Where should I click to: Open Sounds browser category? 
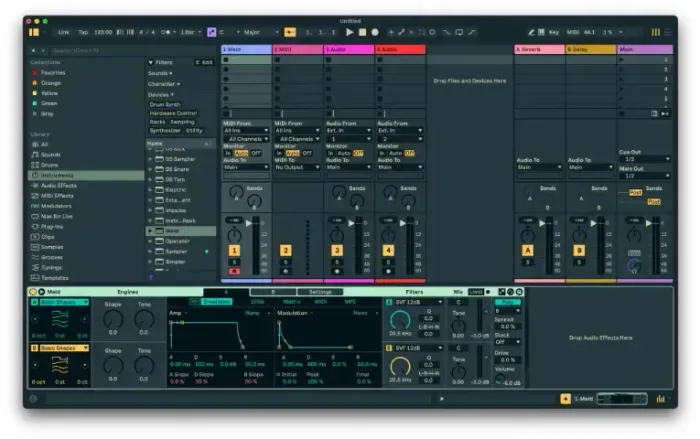pos(86,155)
